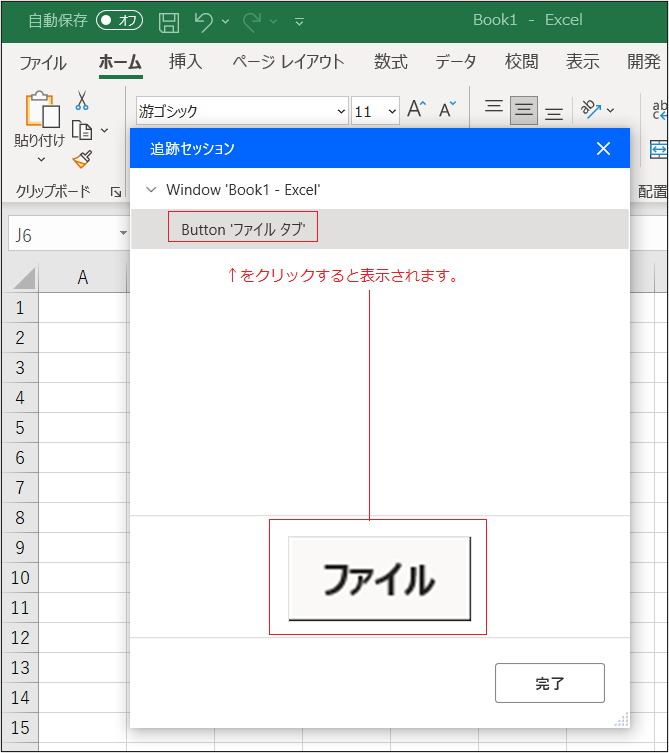Expand the 貼り付け paste options arrow
The height and width of the screenshot is (753, 669).
click(41, 159)
